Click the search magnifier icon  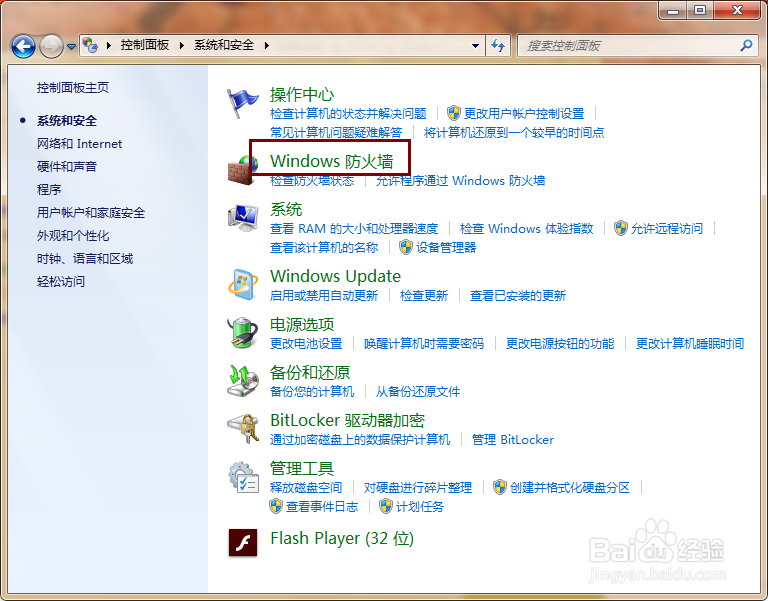pos(746,46)
